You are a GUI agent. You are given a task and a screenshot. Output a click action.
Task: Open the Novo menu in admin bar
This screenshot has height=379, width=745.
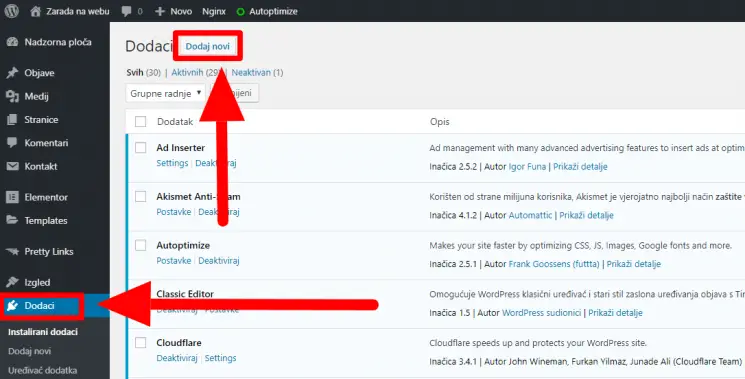click(173, 11)
